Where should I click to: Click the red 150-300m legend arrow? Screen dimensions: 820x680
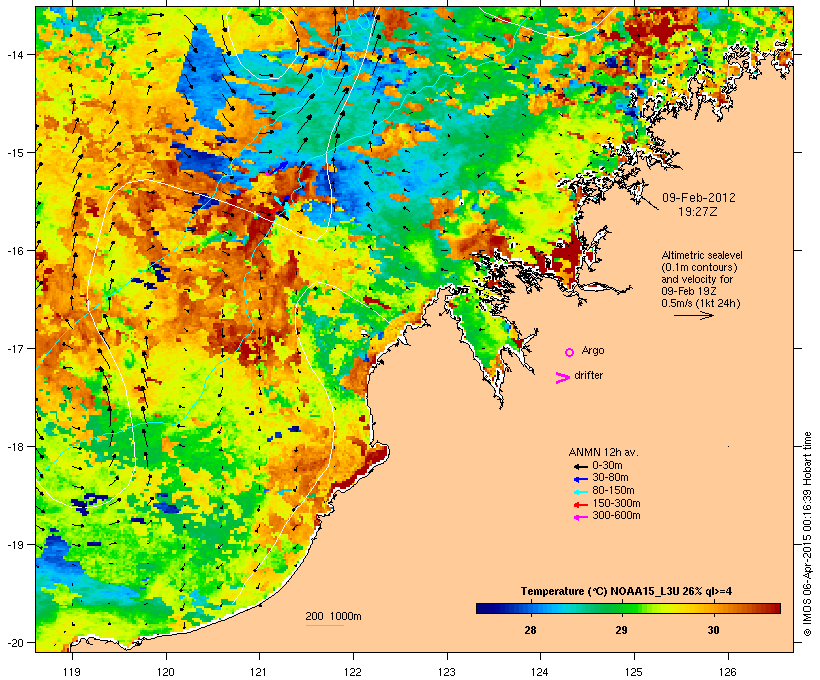point(580,505)
